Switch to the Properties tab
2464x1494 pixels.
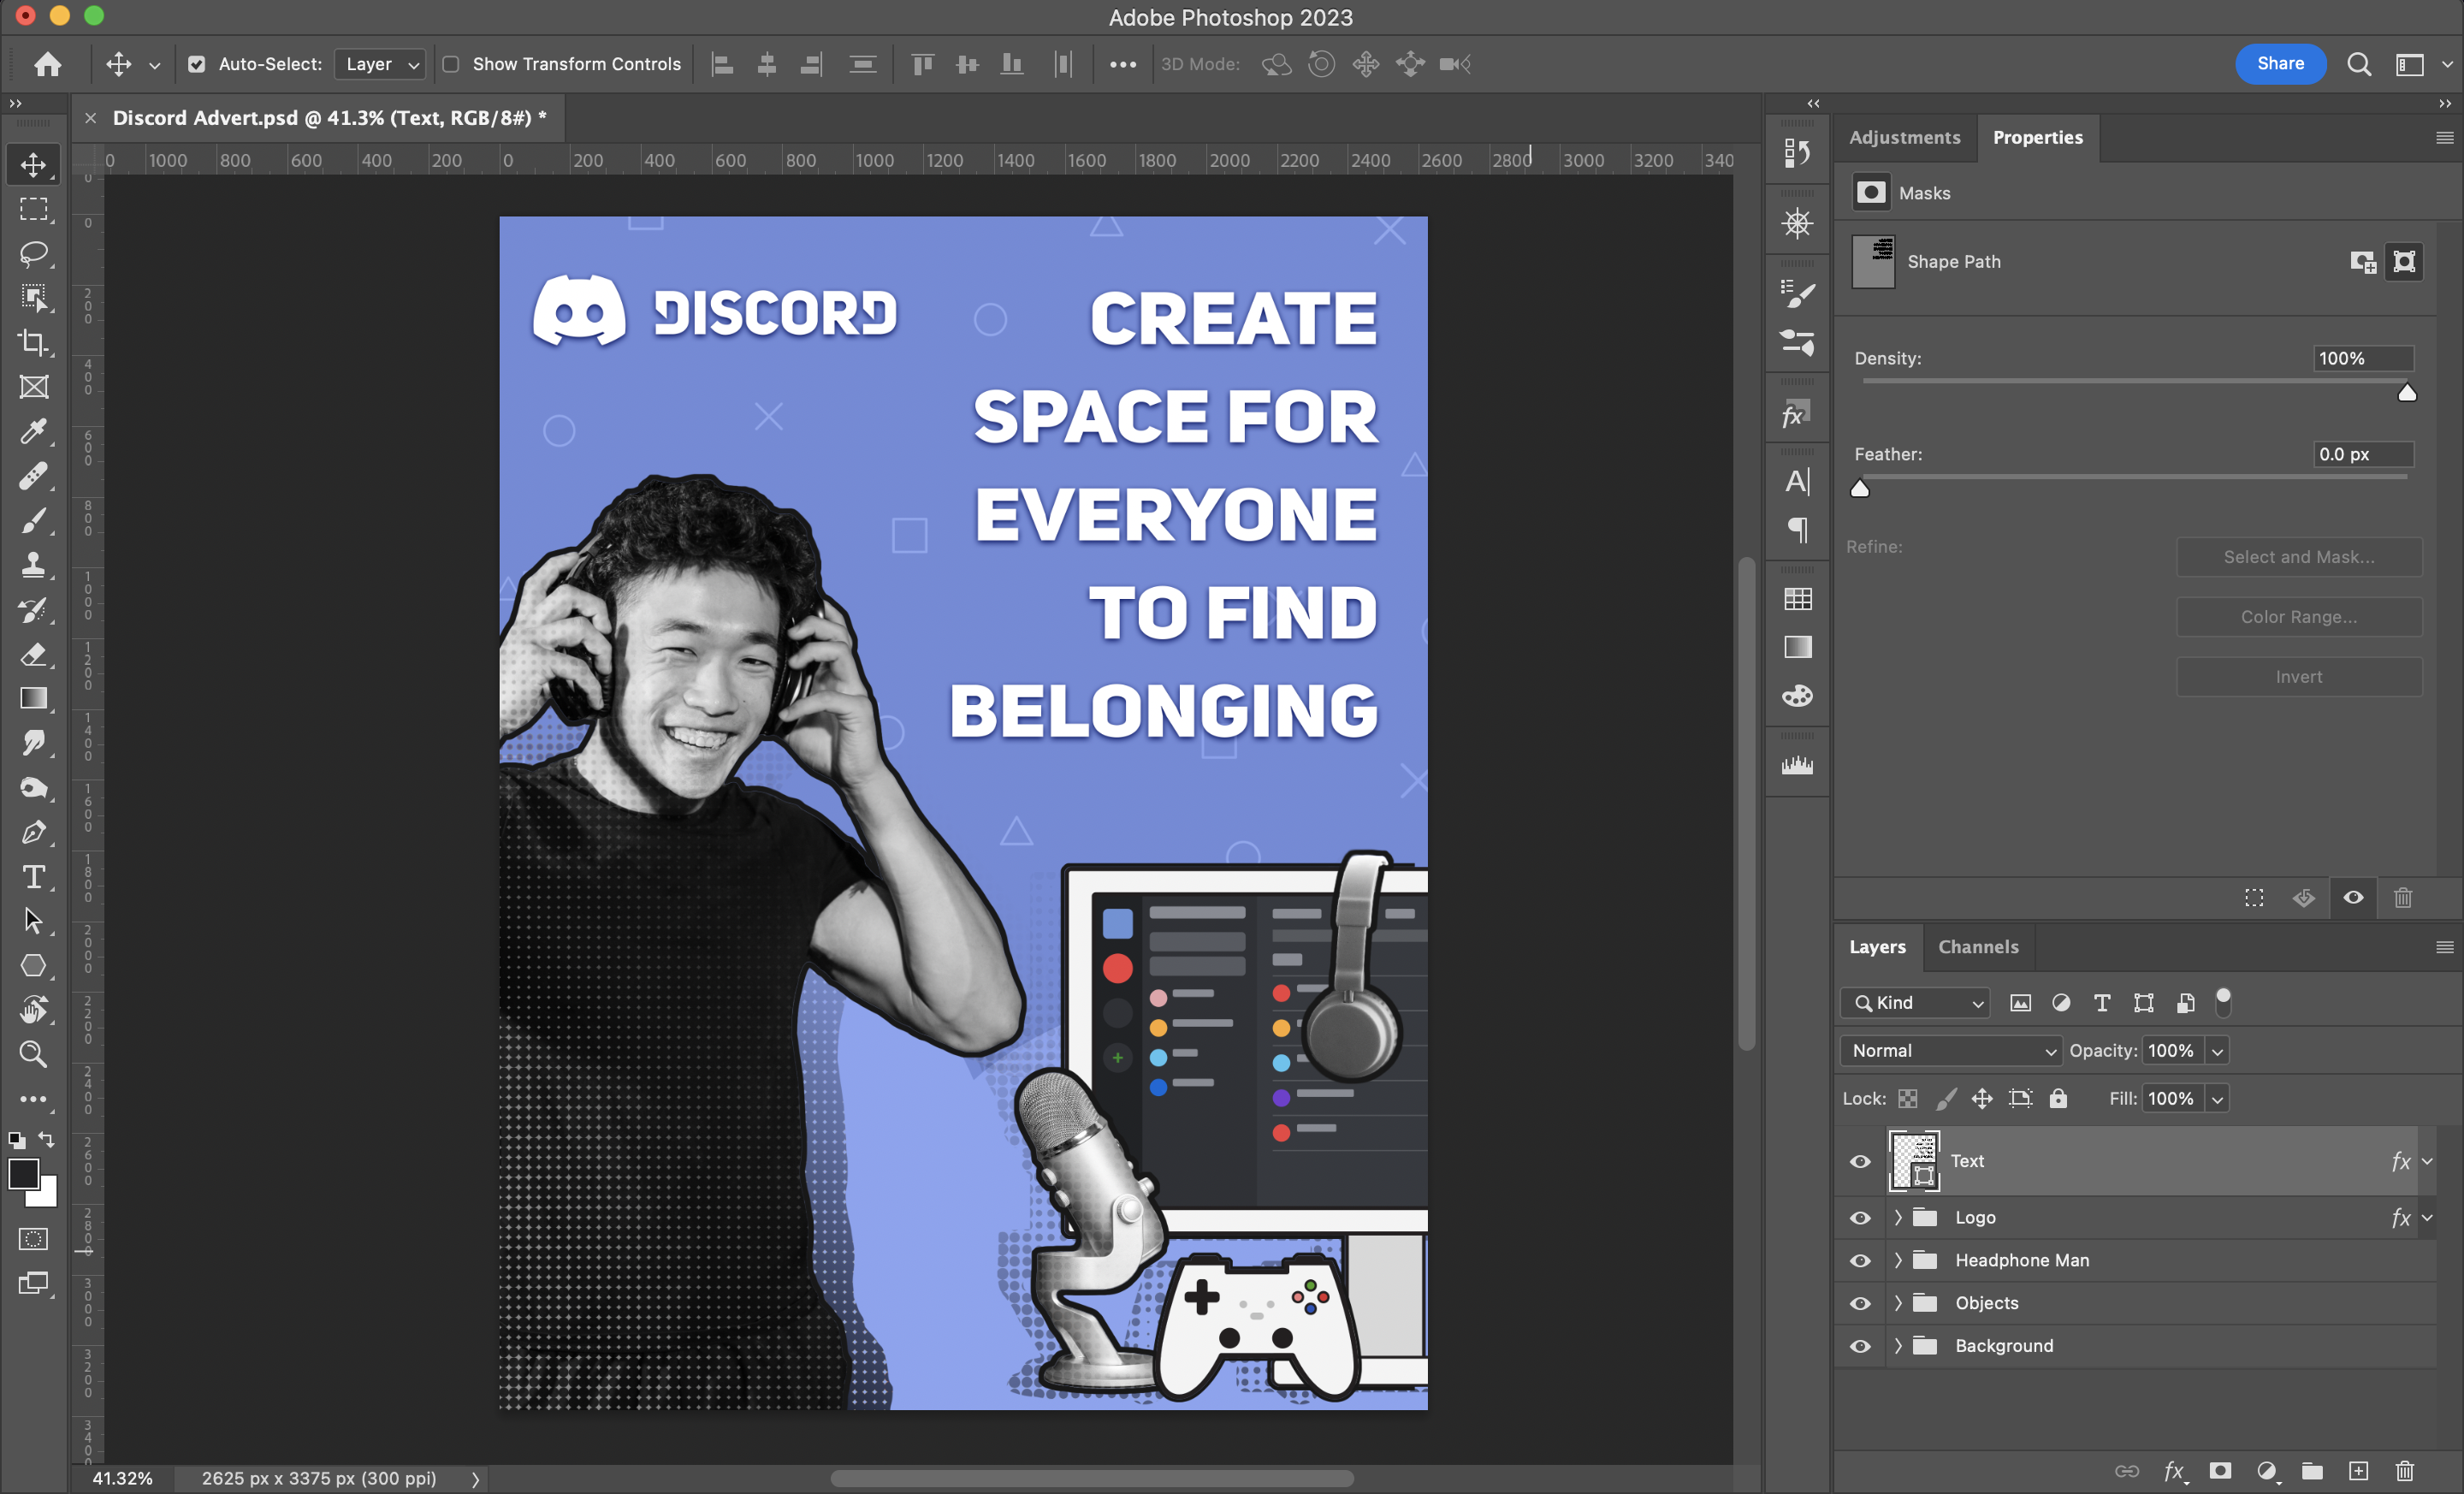pyautogui.click(x=2037, y=137)
